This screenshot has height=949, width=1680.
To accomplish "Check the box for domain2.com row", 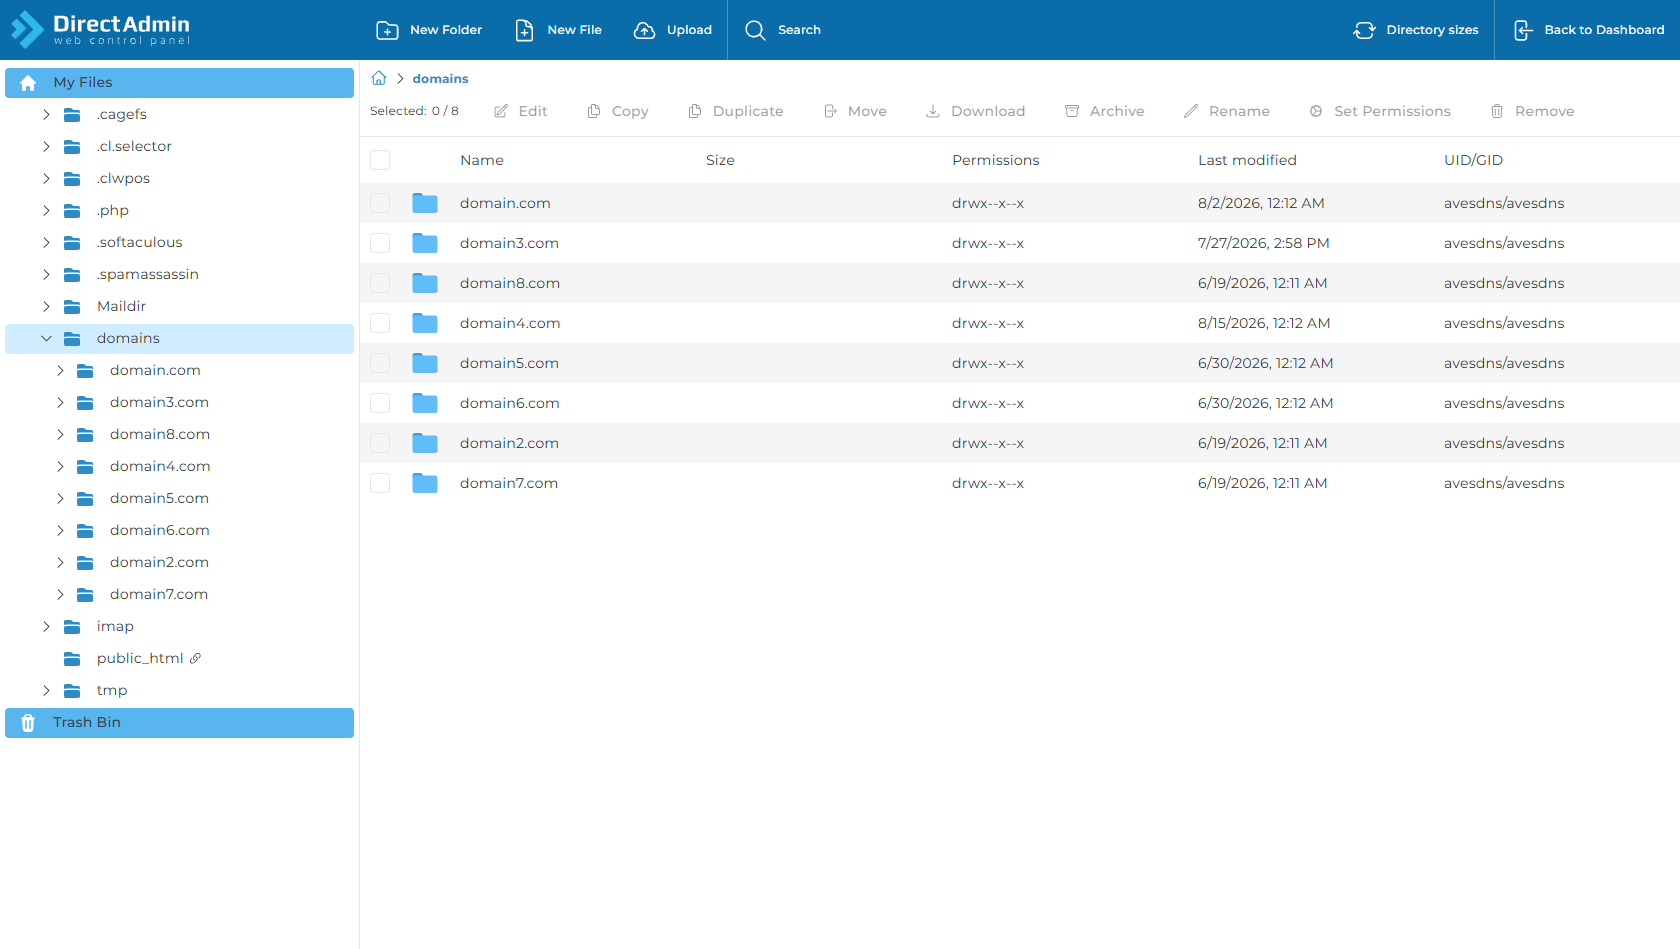I will pos(380,443).
